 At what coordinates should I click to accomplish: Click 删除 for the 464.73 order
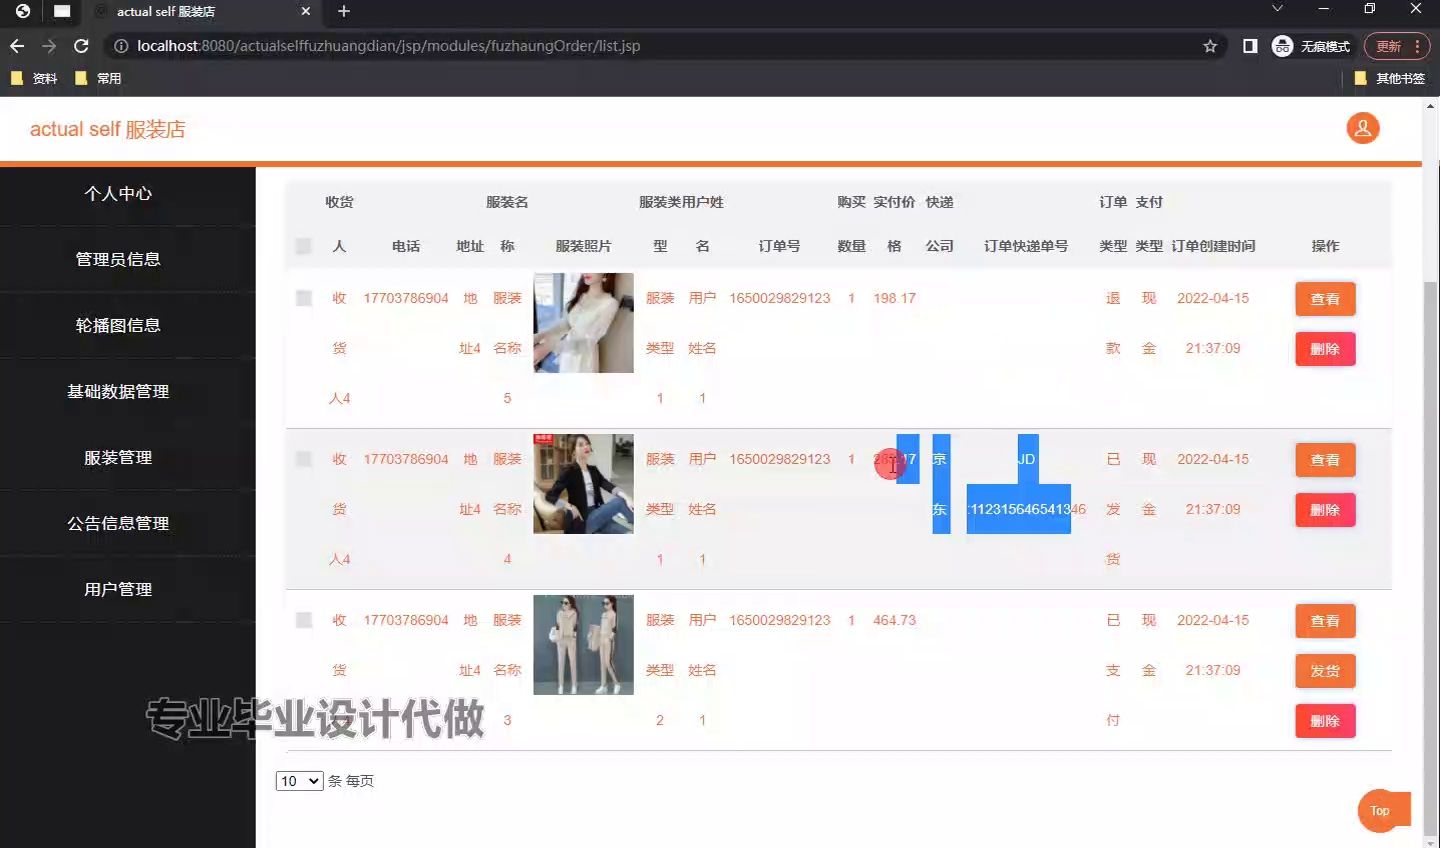click(1325, 721)
